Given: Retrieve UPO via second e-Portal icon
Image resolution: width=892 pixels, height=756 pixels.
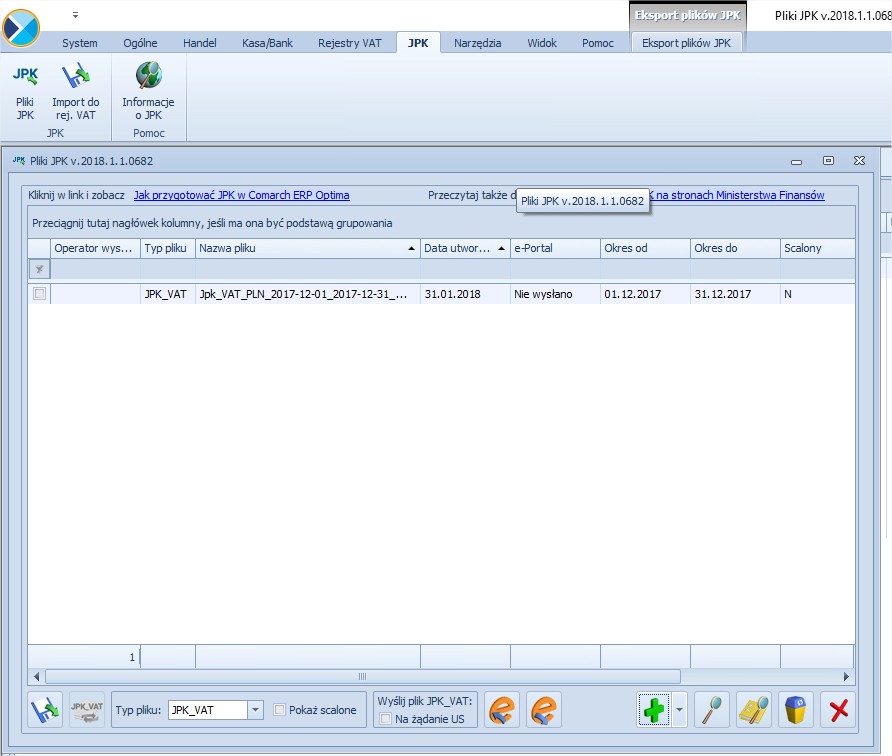Looking at the screenshot, I should pos(544,710).
